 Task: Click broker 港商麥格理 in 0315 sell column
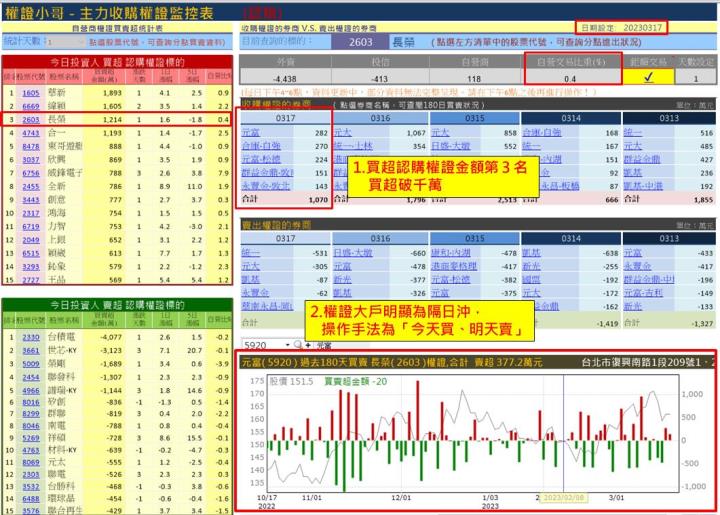pyautogui.click(x=454, y=266)
